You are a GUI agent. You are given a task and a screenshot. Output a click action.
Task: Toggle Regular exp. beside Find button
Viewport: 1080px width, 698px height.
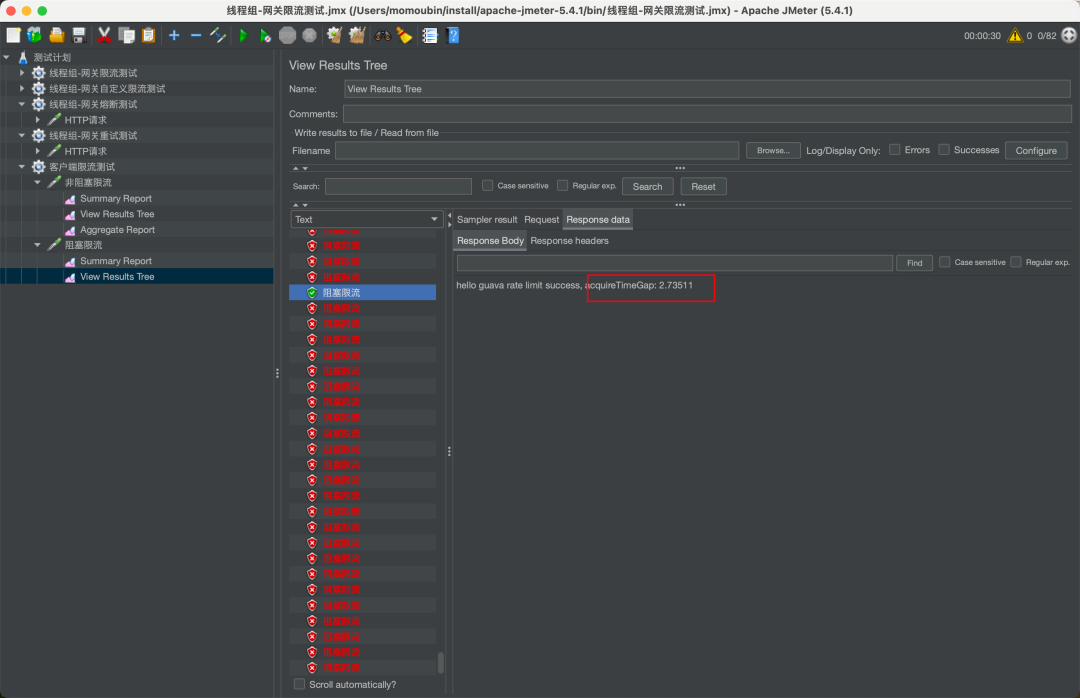pyautogui.click(x=1016, y=262)
